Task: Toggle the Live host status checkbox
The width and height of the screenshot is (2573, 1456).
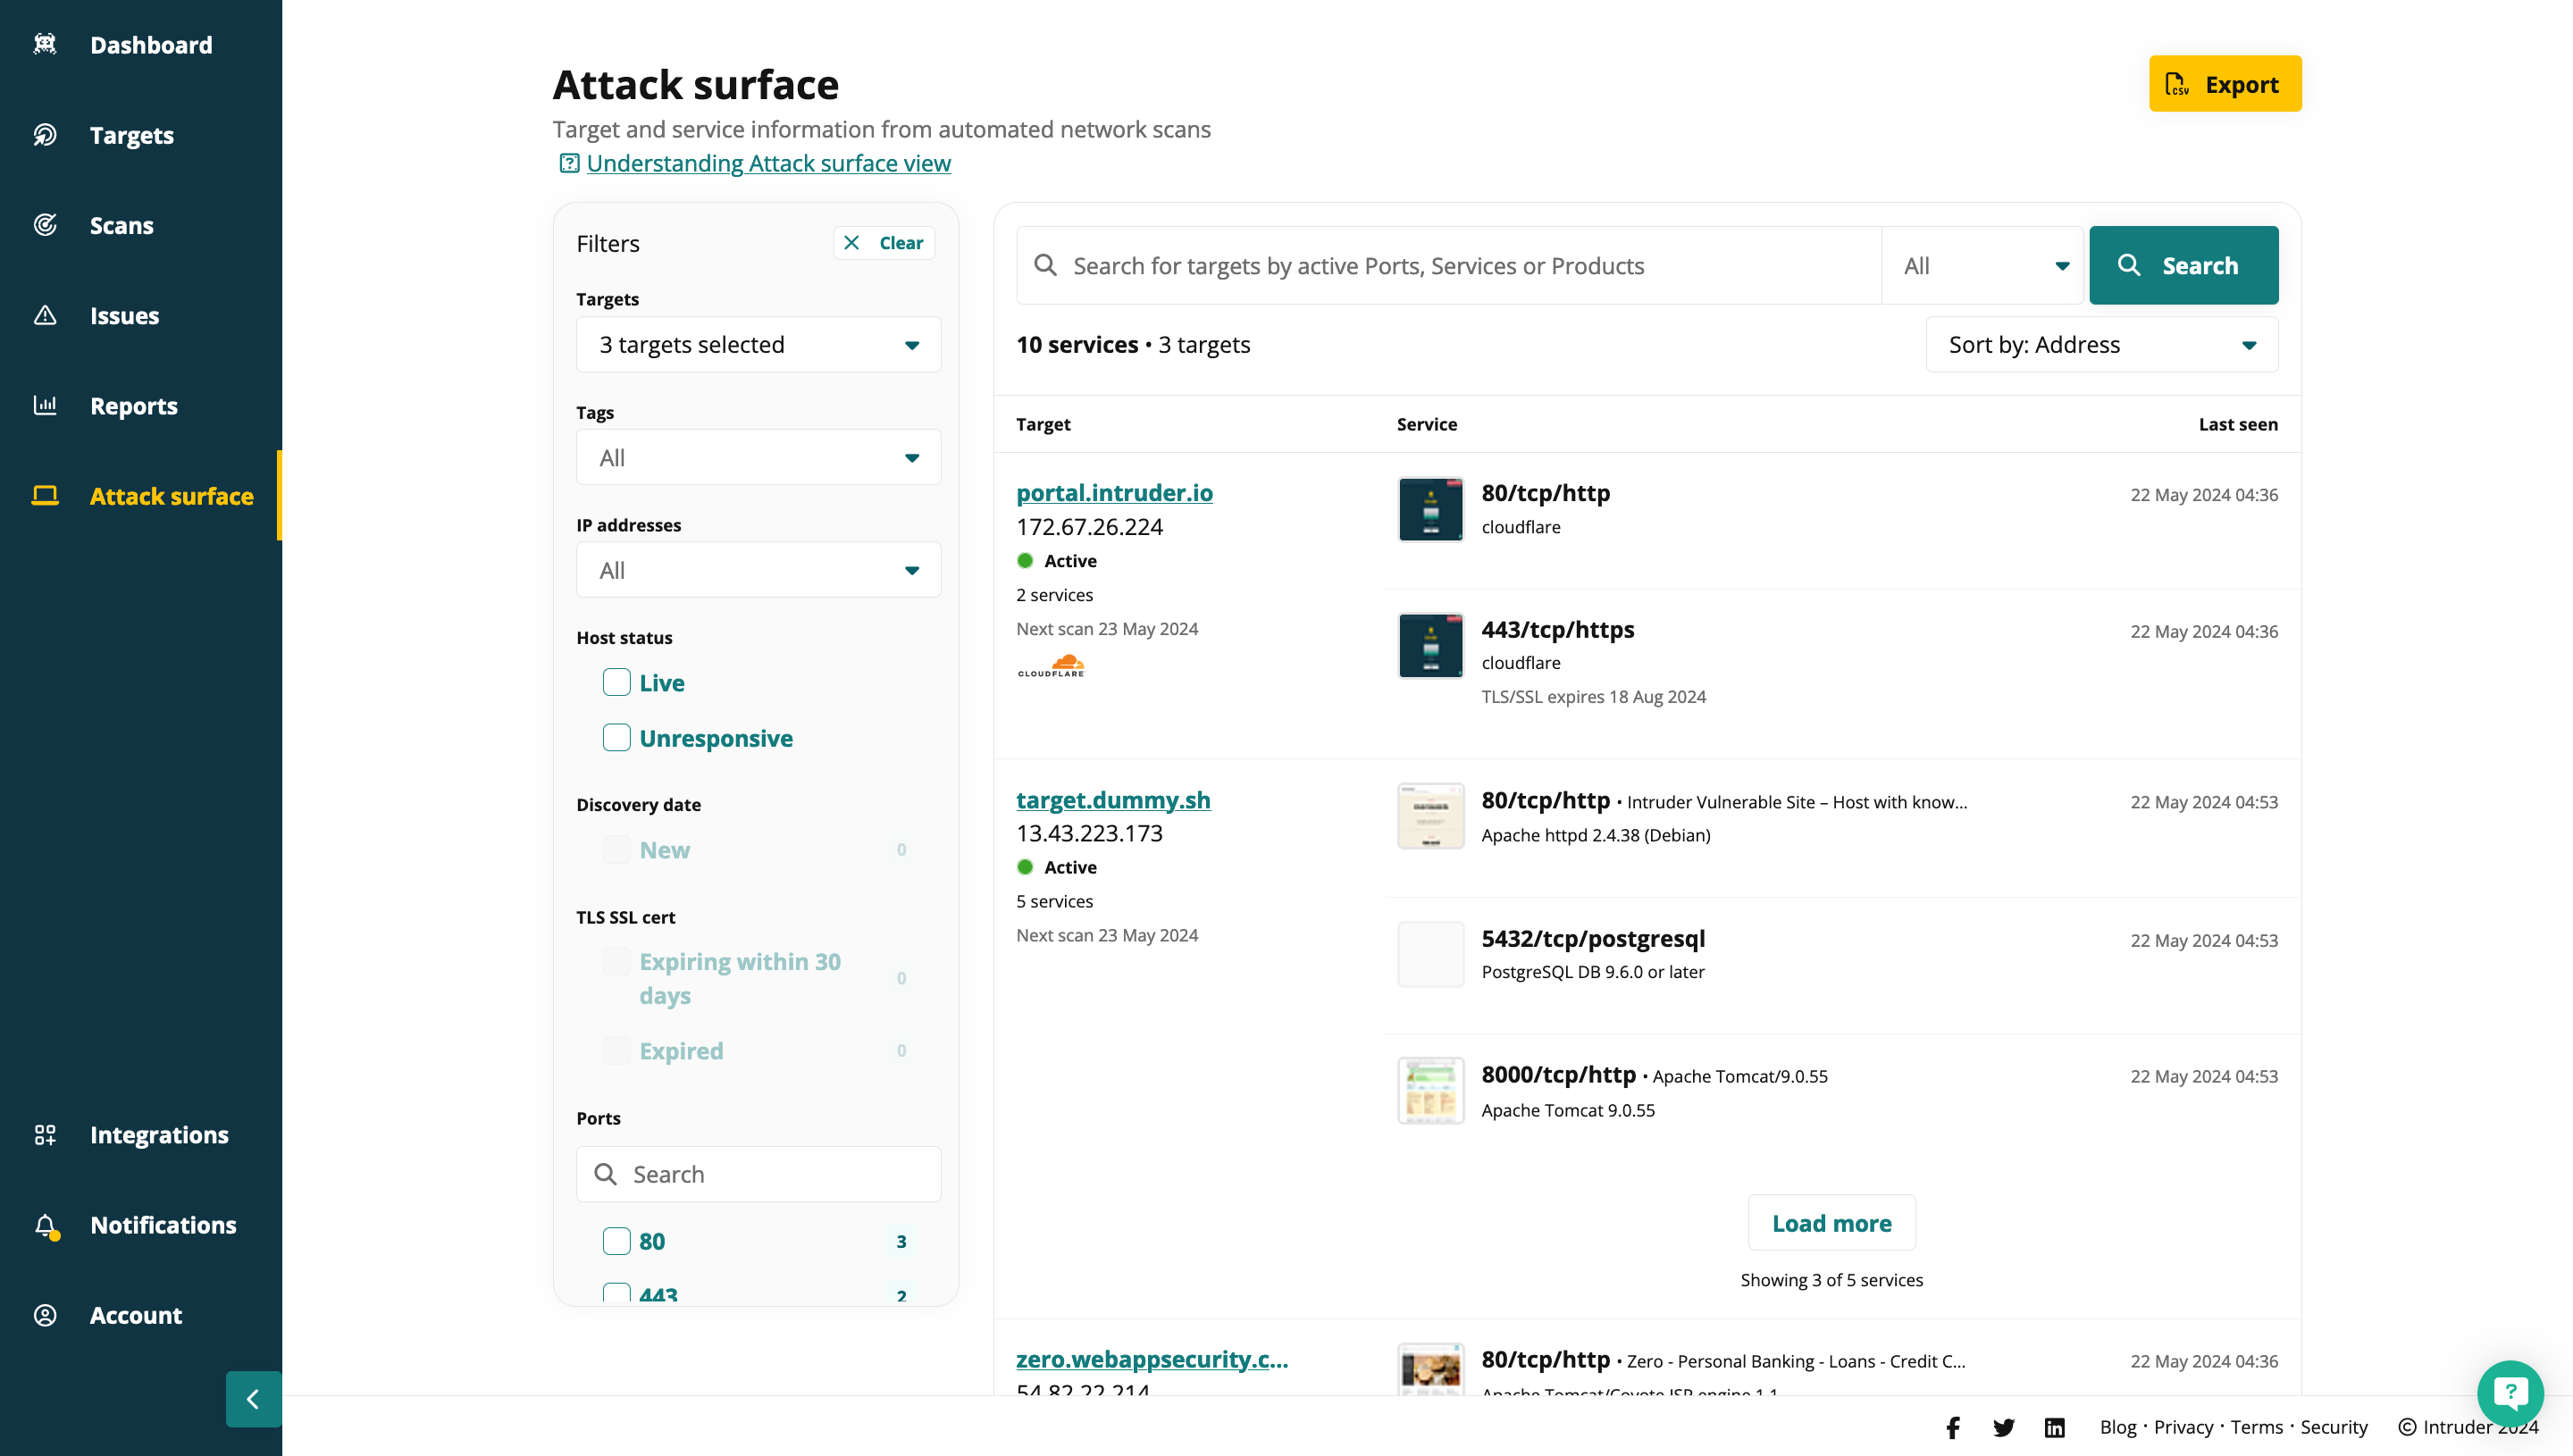Action: point(616,682)
